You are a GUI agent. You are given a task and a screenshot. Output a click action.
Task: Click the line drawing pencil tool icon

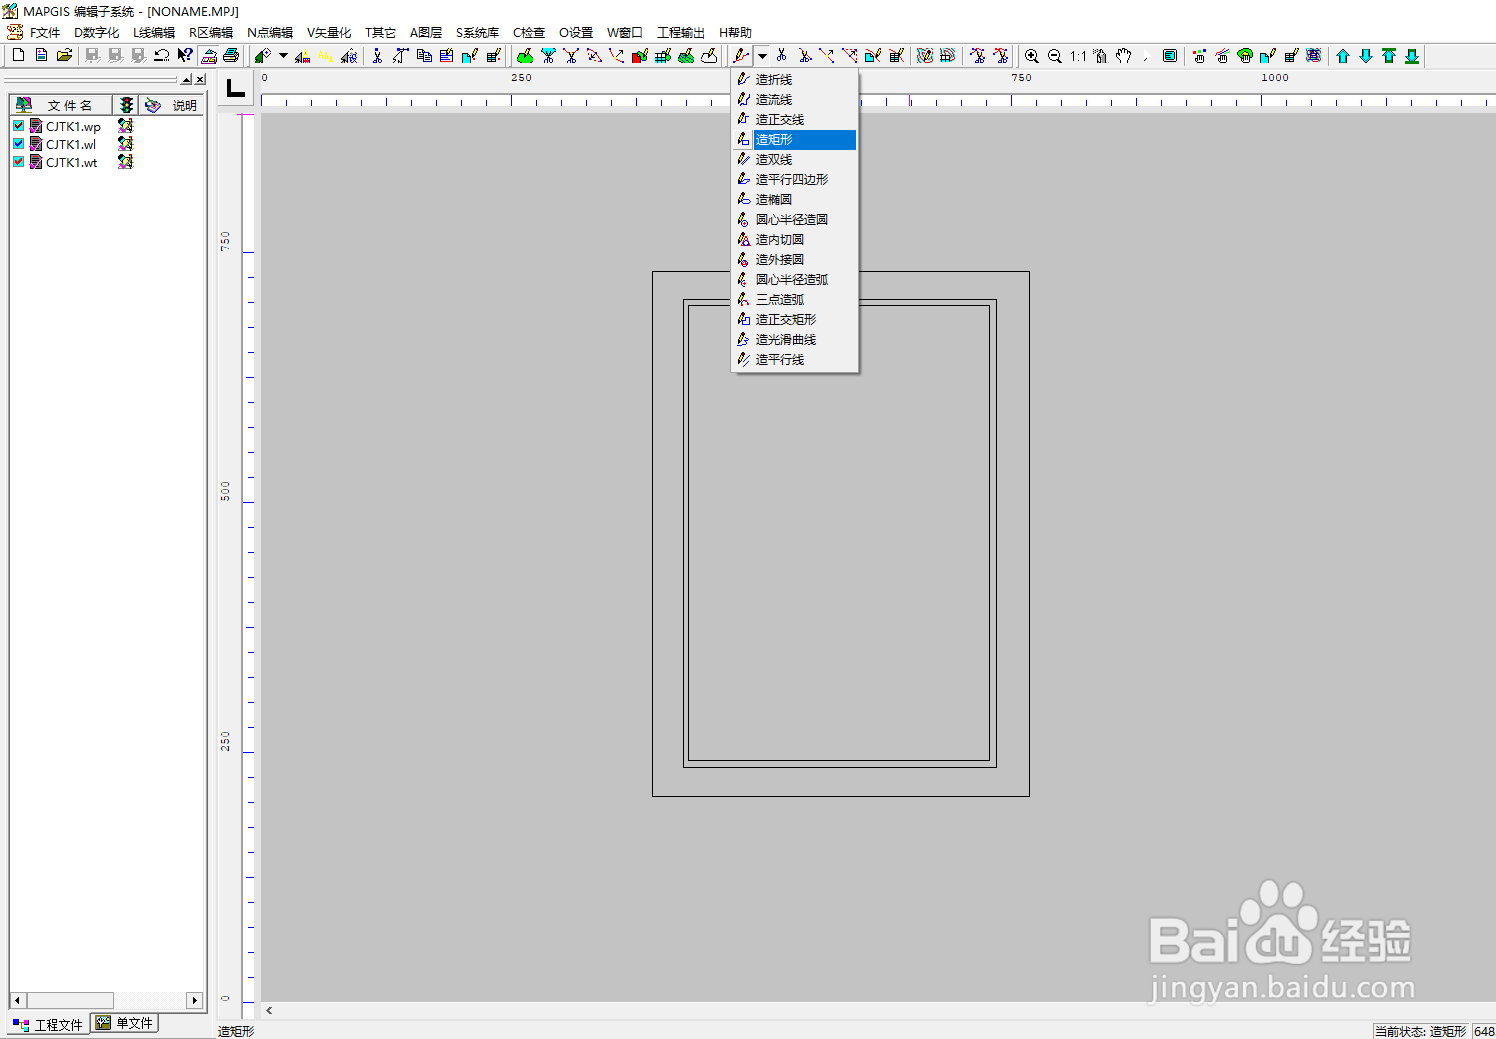click(x=741, y=56)
